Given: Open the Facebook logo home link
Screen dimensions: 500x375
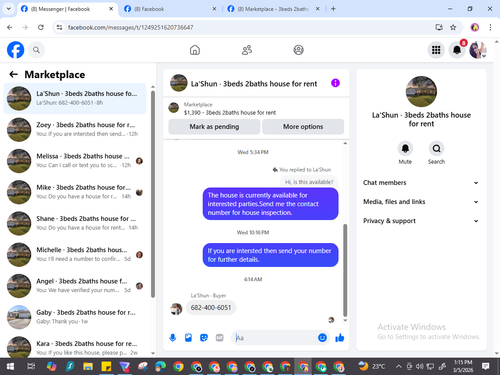Looking at the screenshot, I should [16, 50].
